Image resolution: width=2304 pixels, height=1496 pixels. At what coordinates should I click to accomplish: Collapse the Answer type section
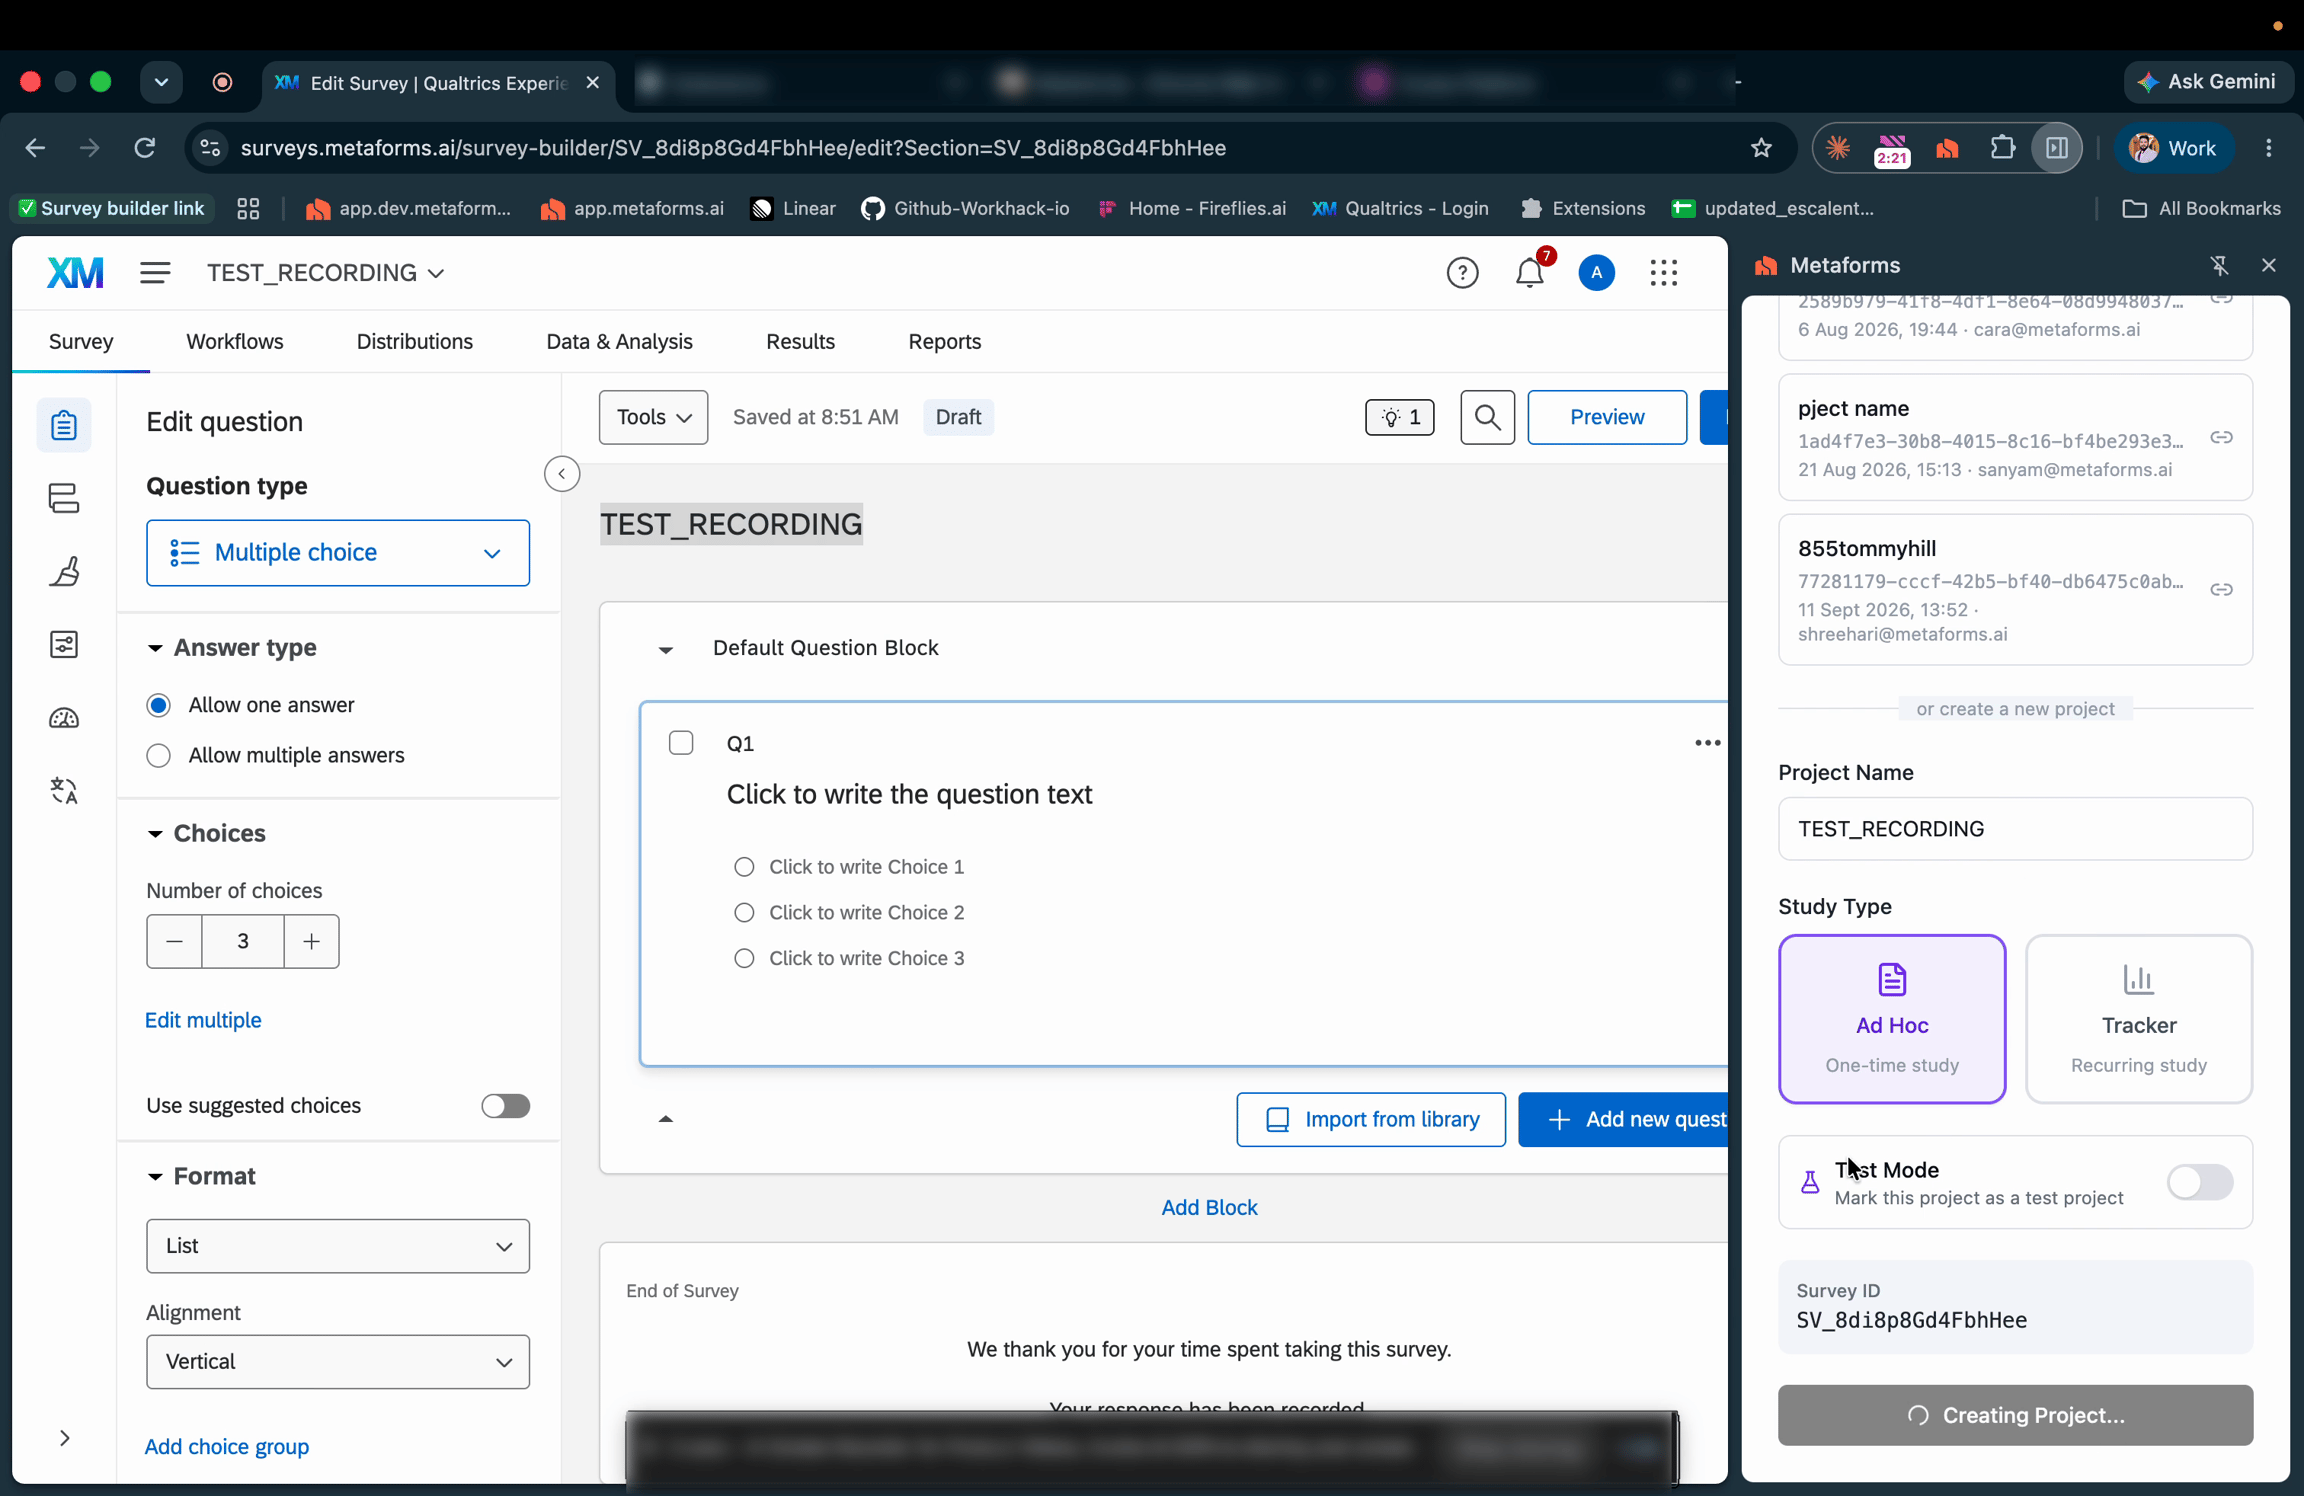point(155,648)
